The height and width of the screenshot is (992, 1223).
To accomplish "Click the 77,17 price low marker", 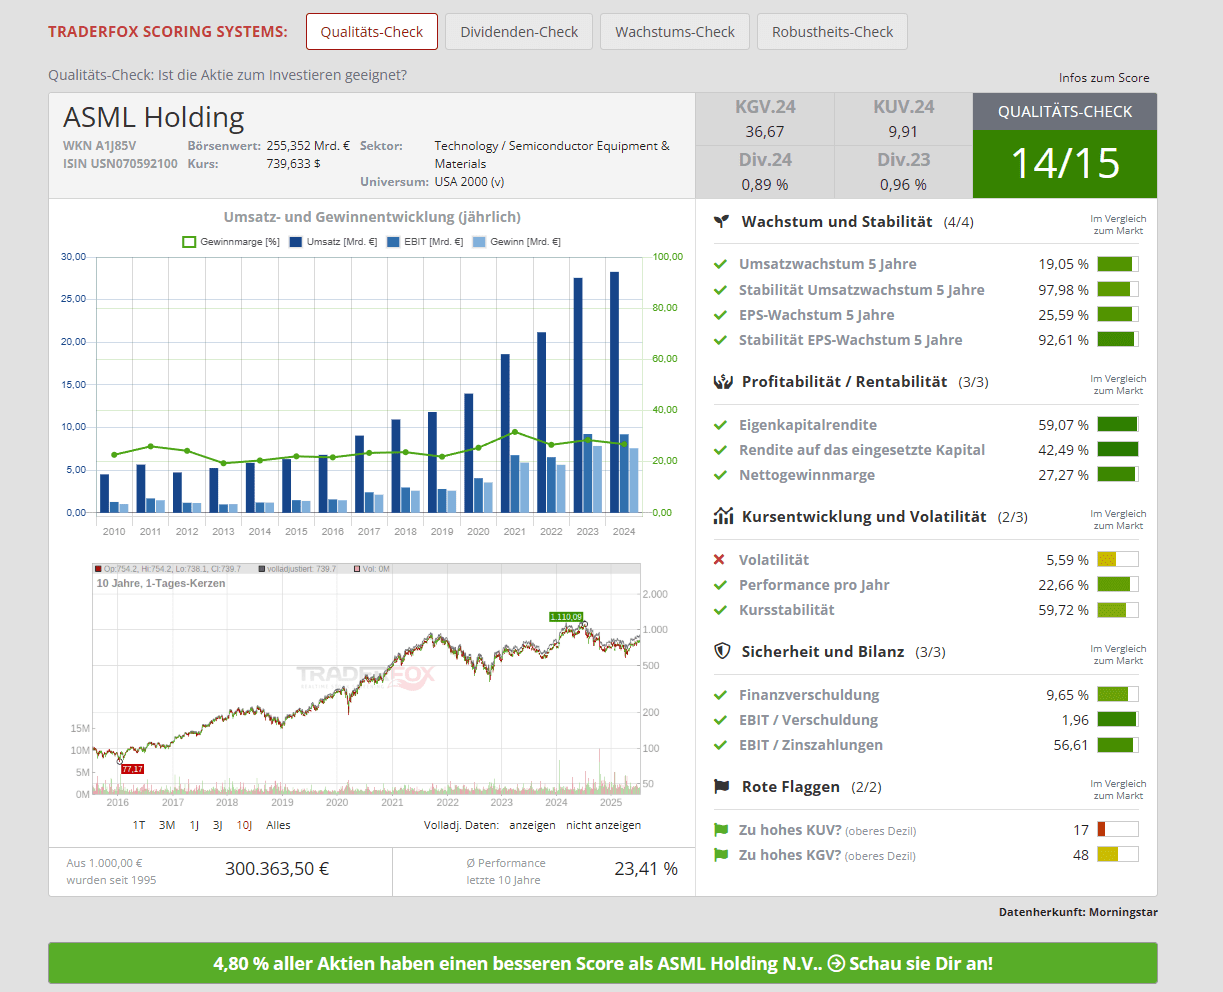I will [132, 769].
